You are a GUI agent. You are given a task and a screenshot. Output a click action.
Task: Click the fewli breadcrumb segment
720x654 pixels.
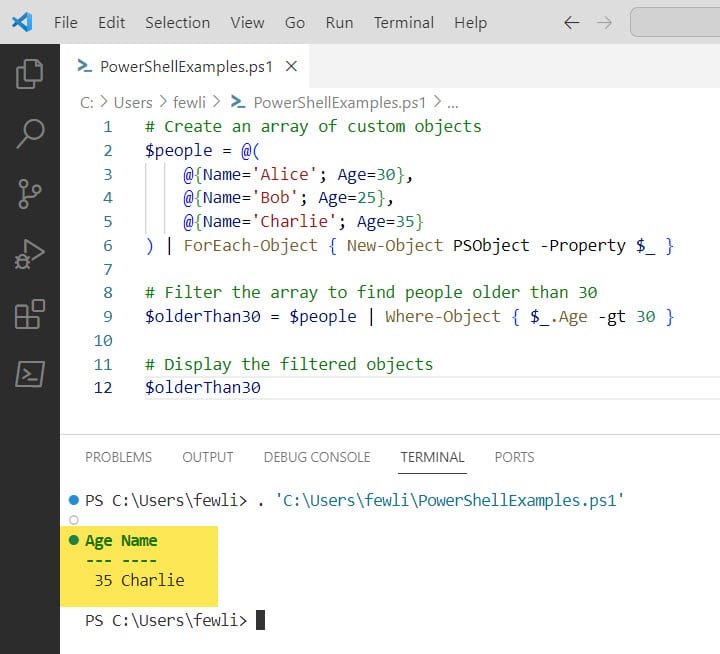189,102
